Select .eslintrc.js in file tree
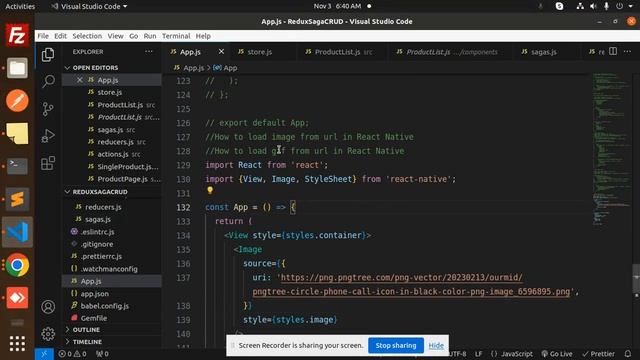The image size is (640, 360). (112, 232)
